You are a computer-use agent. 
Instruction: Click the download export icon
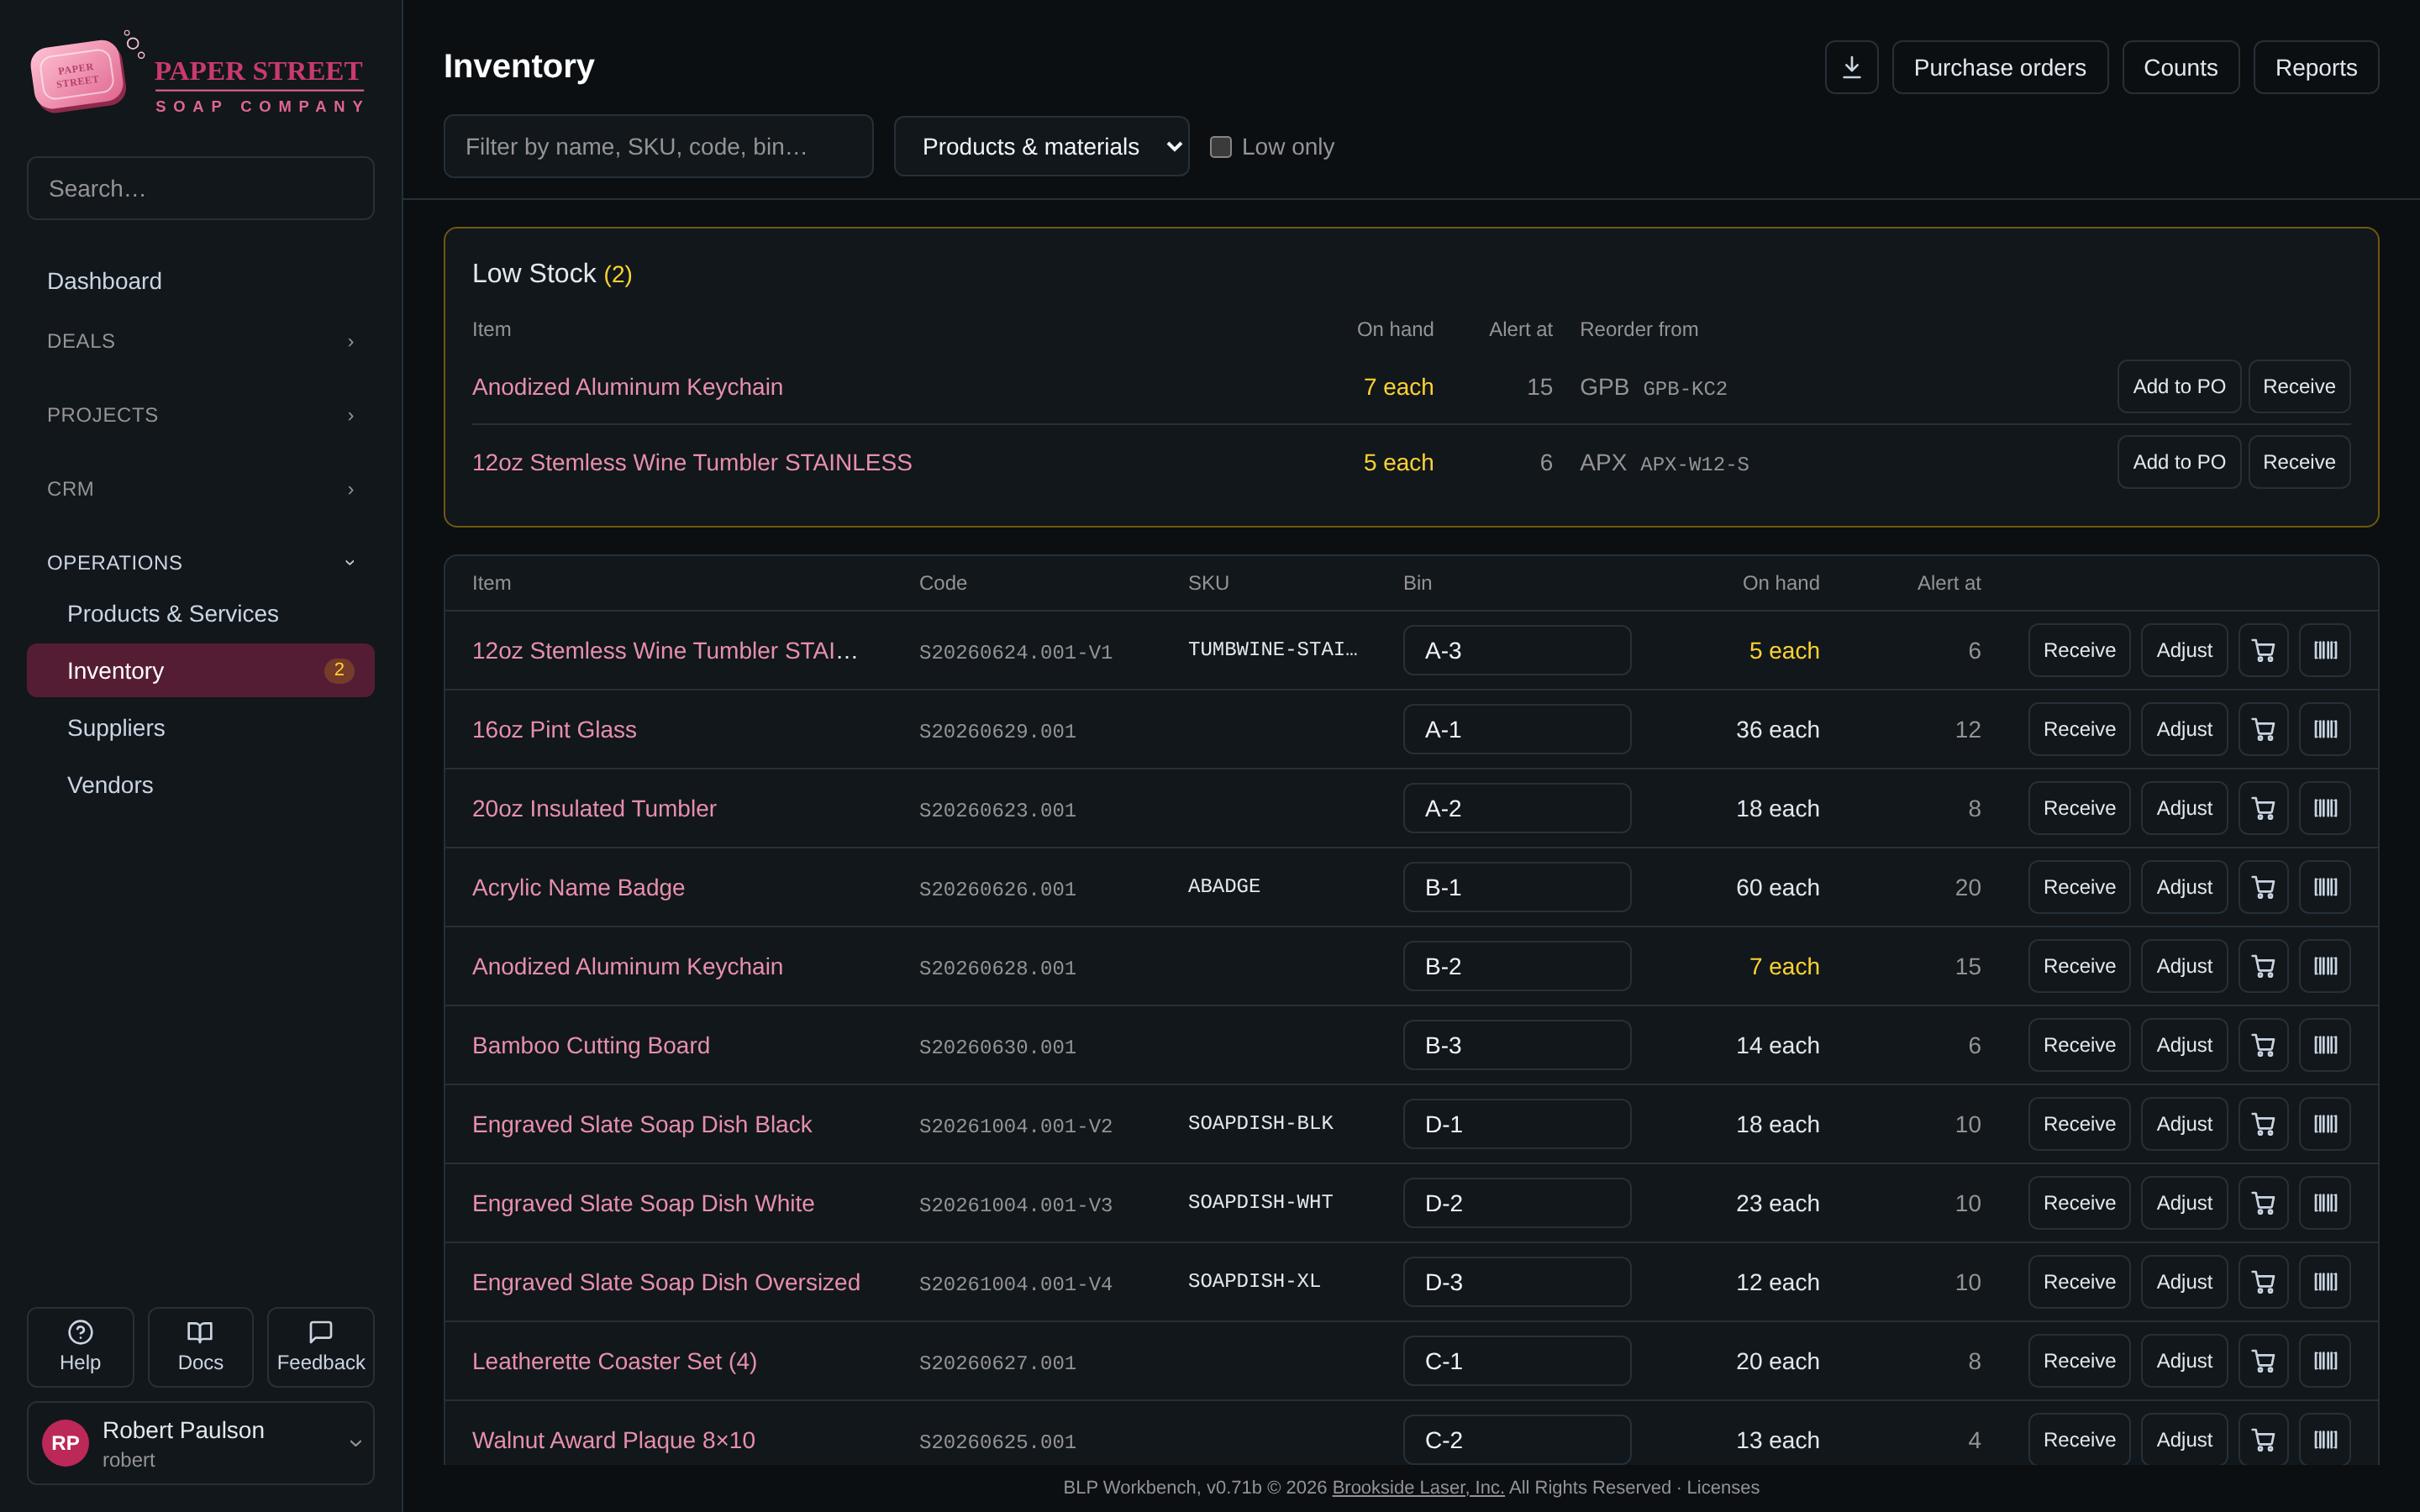[x=1851, y=67]
